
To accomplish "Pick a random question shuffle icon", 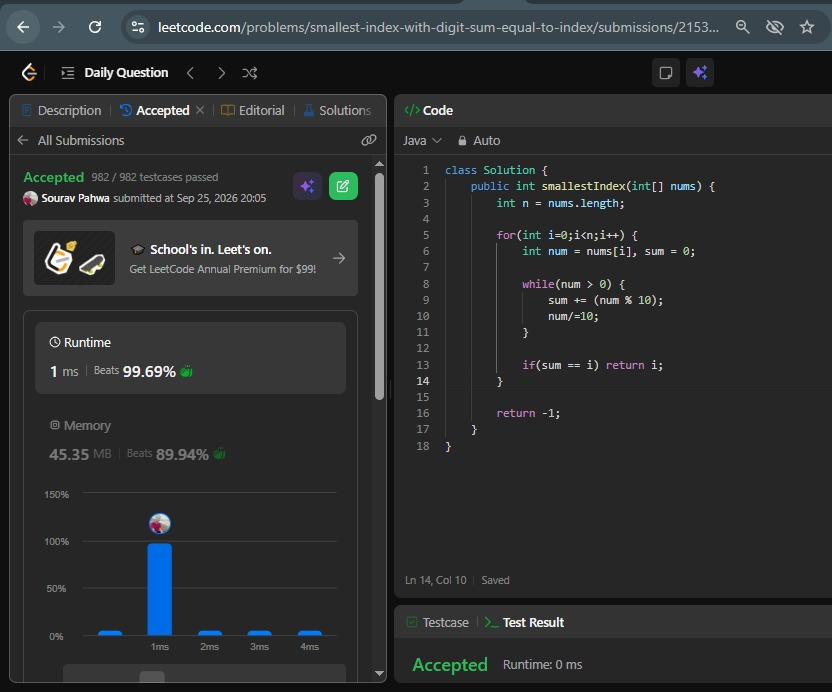I will tap(250, 73).
